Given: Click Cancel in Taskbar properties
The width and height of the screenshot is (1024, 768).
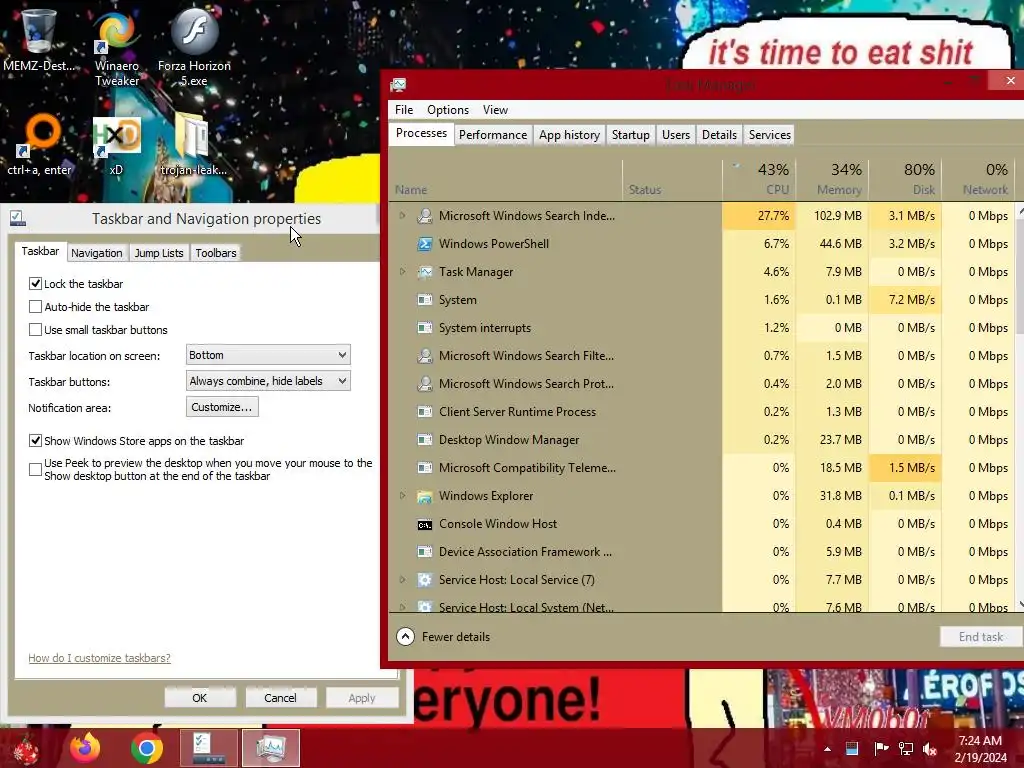Looking at the screenshot, I should [280, 697].
